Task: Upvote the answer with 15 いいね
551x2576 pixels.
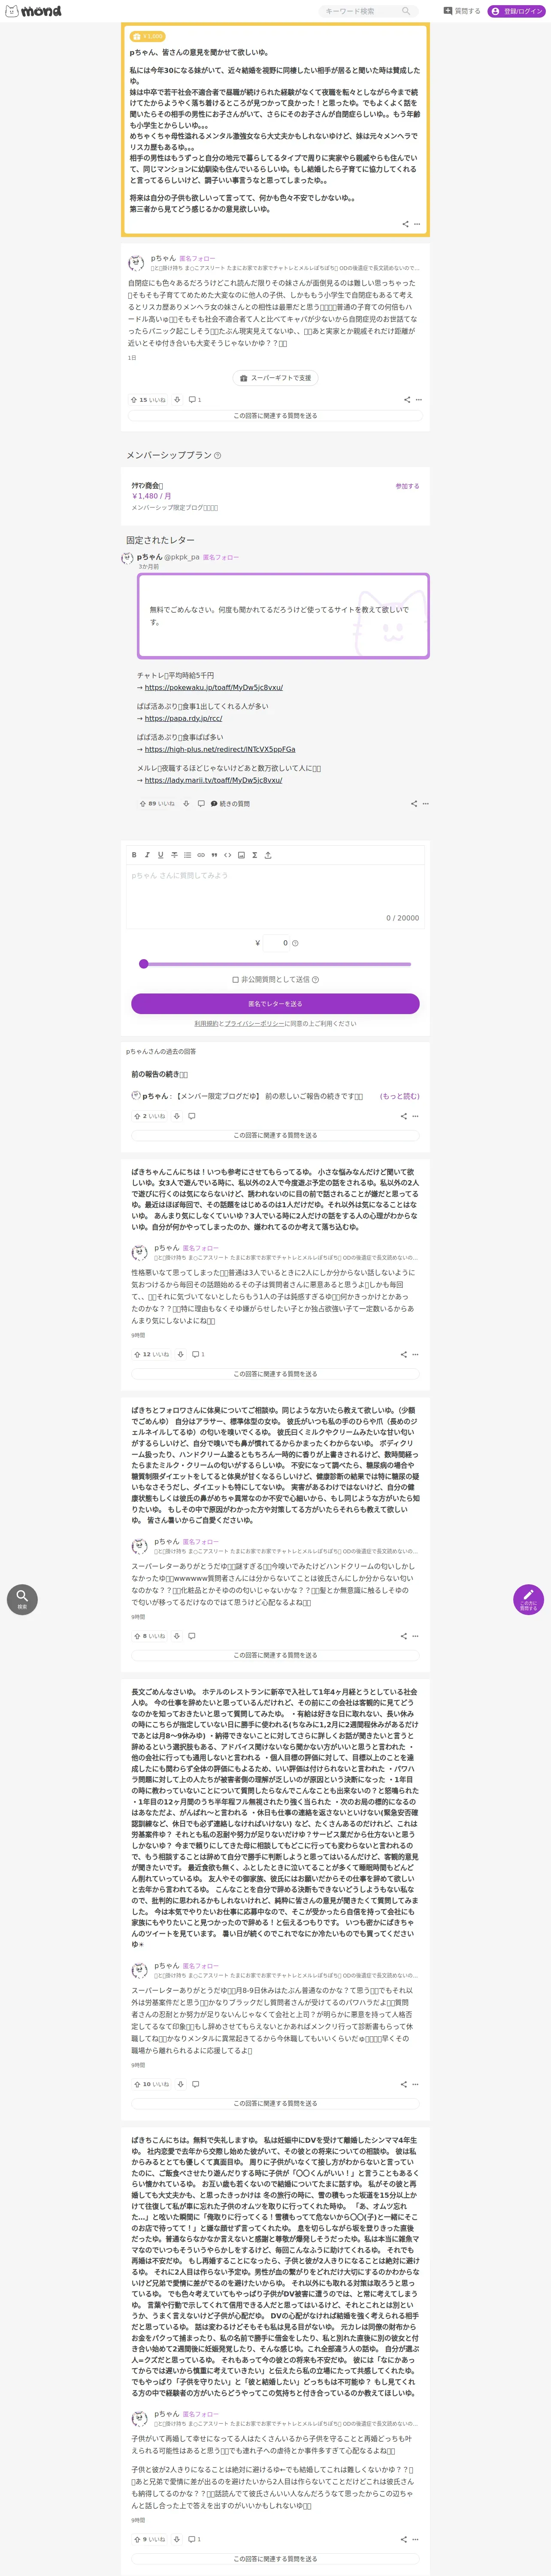Action: tap(148, 400)
